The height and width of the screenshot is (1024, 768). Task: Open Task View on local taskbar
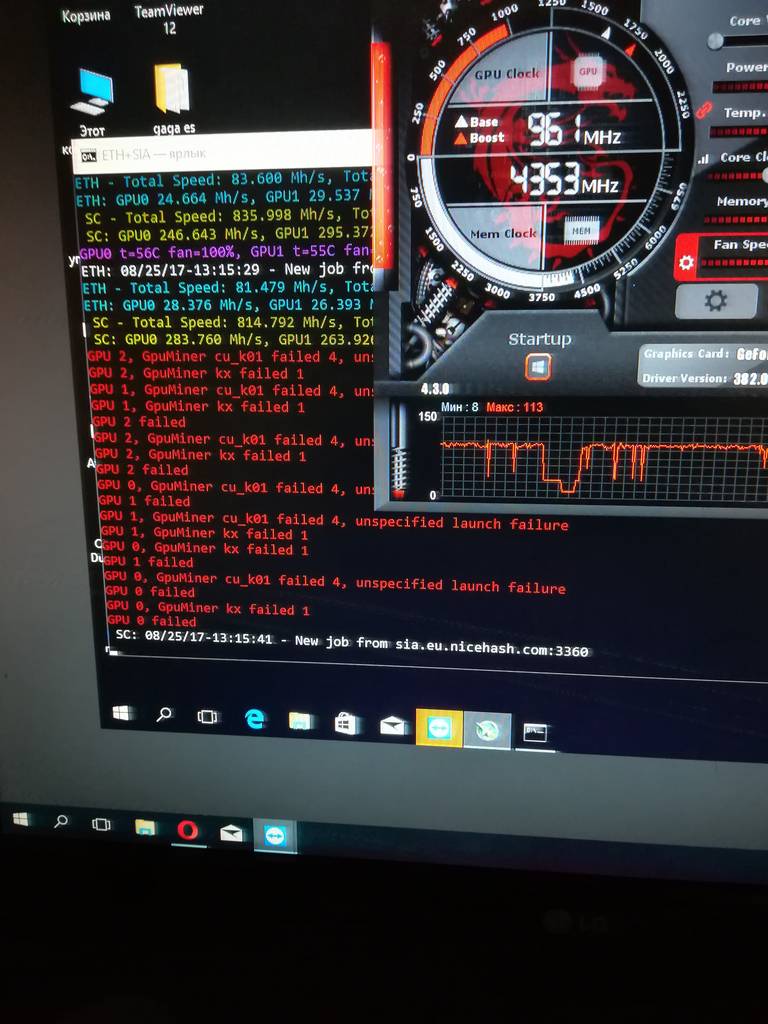[101, 824]
